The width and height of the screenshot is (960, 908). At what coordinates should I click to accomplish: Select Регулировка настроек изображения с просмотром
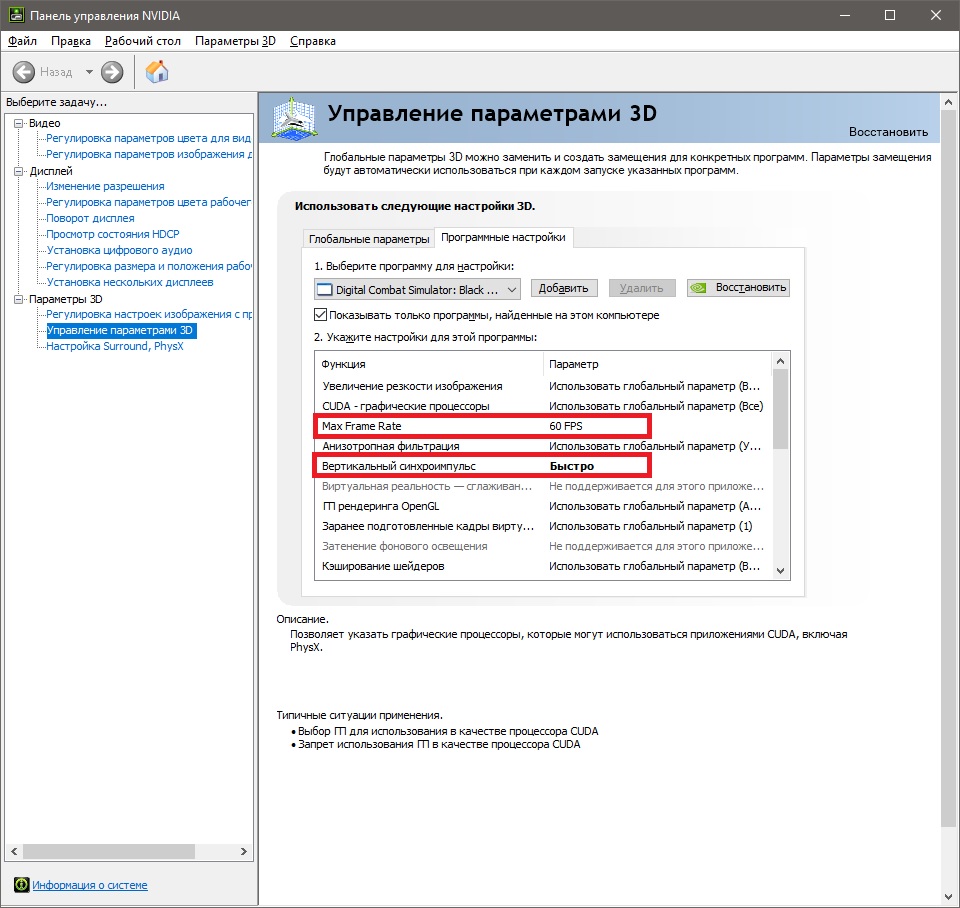[149, 314]
